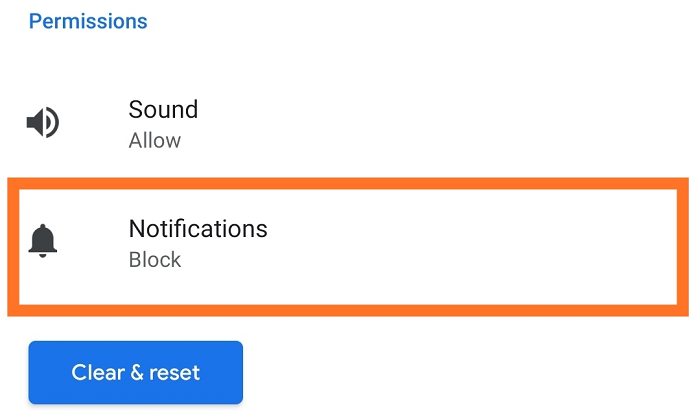Click the ampersand in the Clear & reset button
700x414 pixels.
(x=137, y=372)
